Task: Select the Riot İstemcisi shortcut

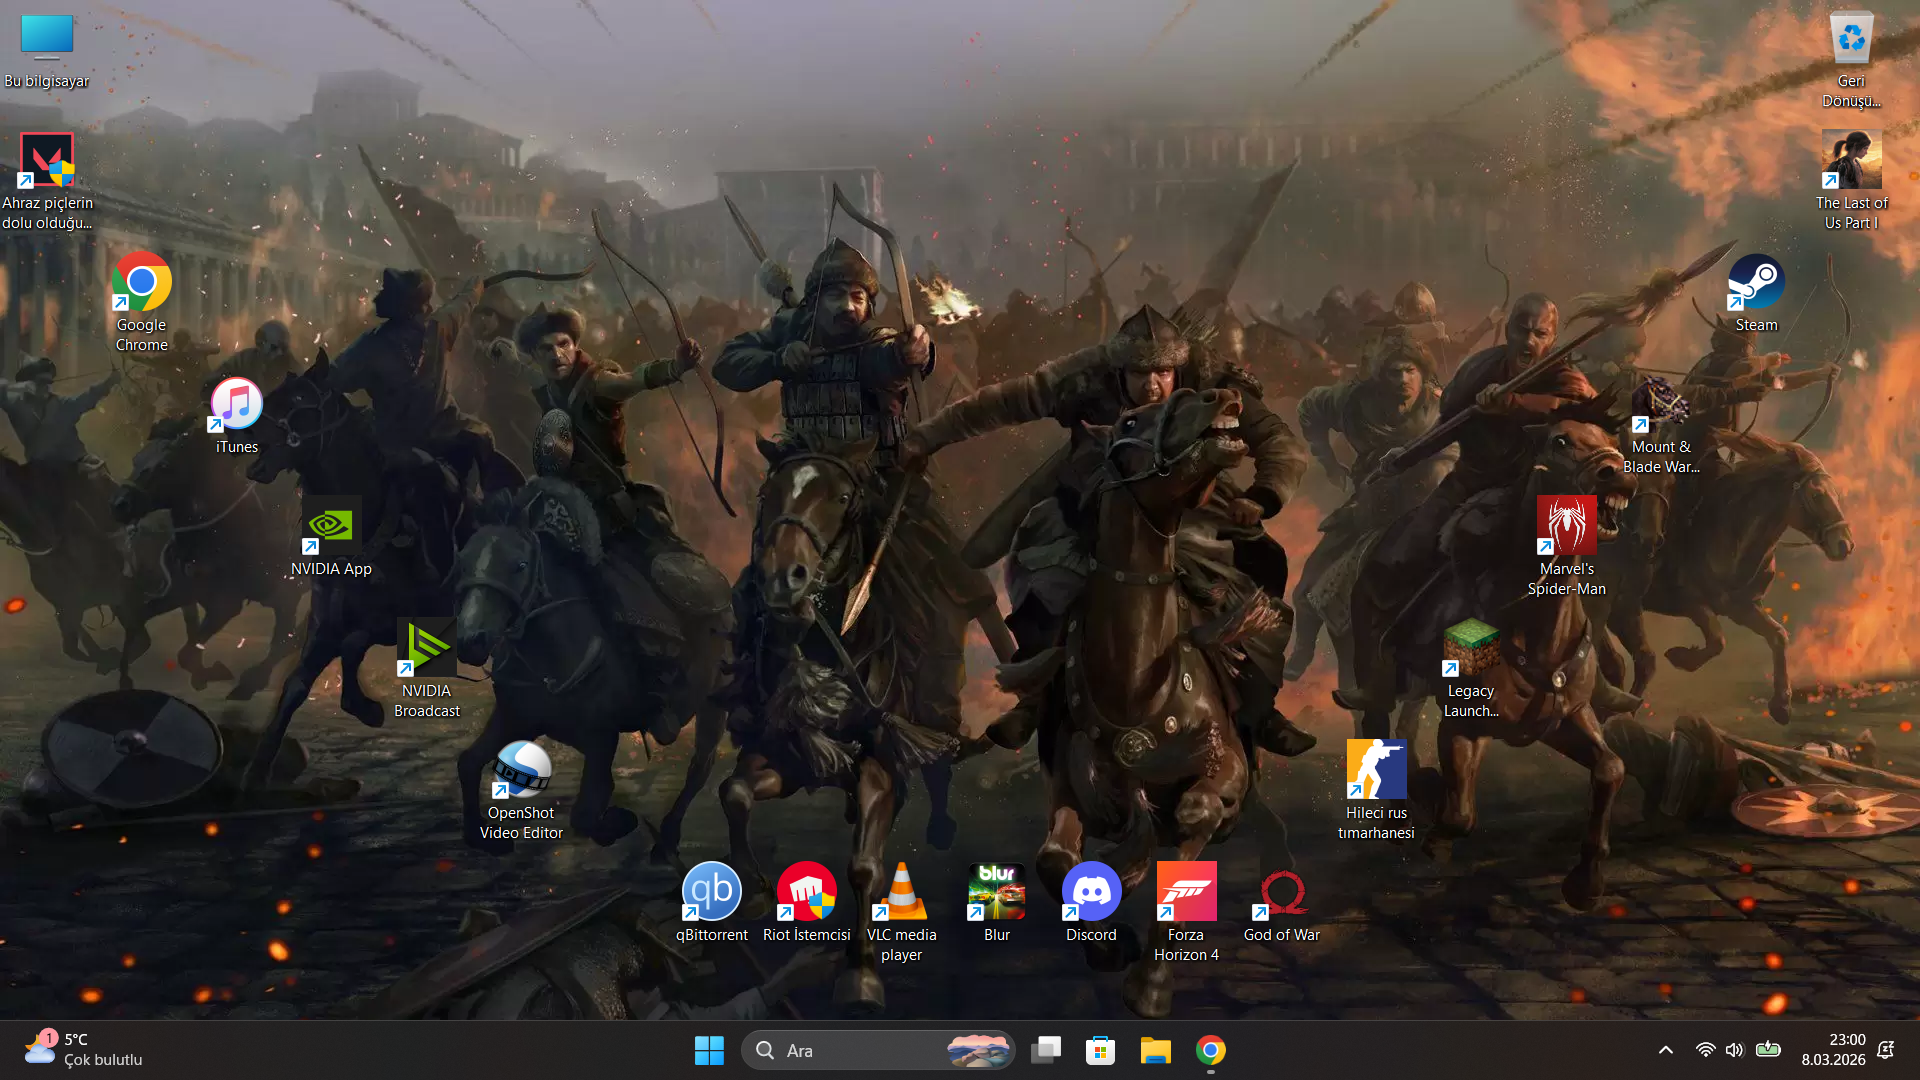Action: pyautogui.click(x=806, y=904)
